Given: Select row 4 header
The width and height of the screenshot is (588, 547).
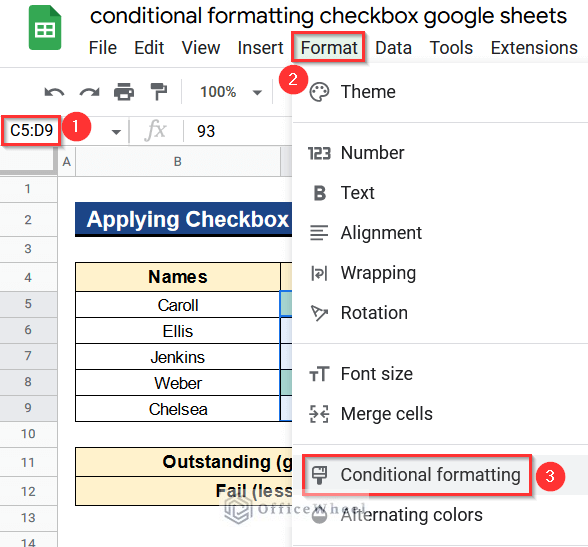Looking at the screenshot, I should 28,278.
